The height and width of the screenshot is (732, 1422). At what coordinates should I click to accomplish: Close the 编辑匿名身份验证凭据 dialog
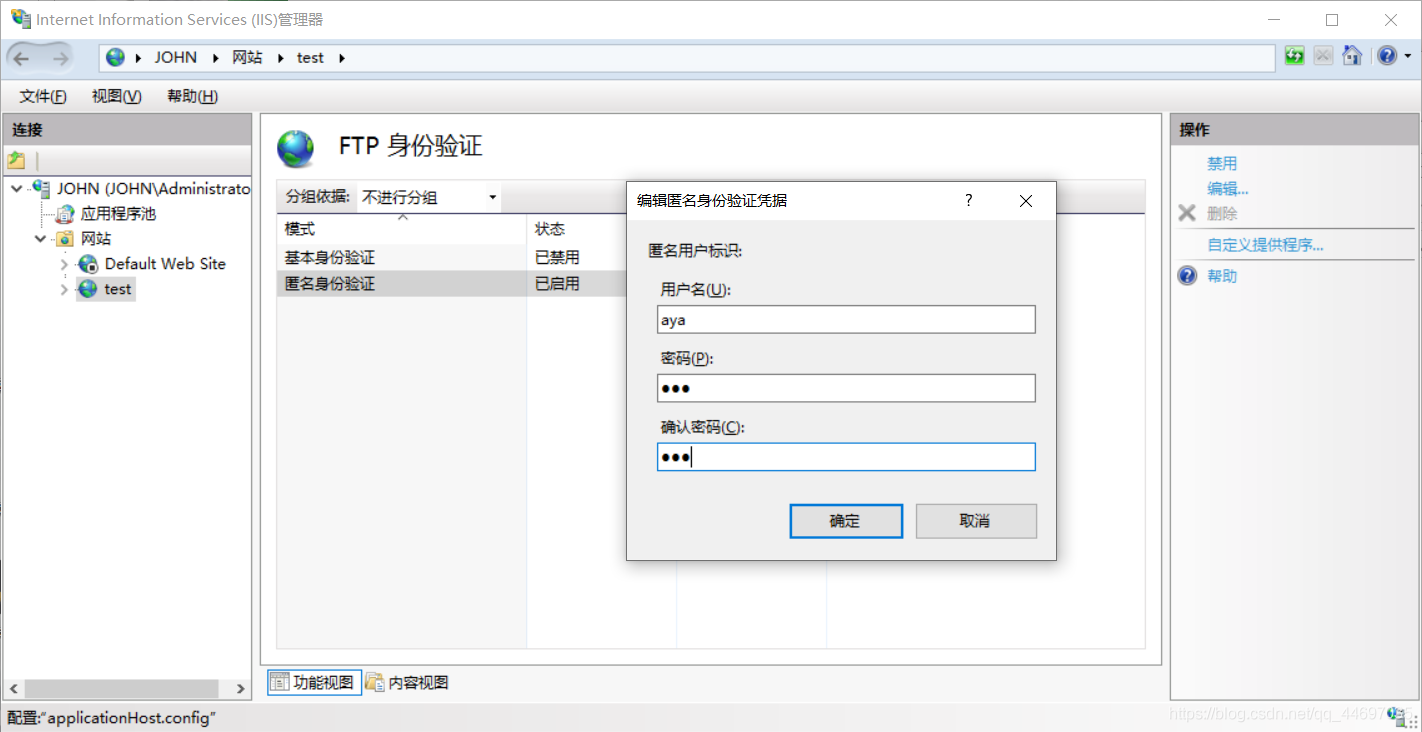(x=1025, y=200)
